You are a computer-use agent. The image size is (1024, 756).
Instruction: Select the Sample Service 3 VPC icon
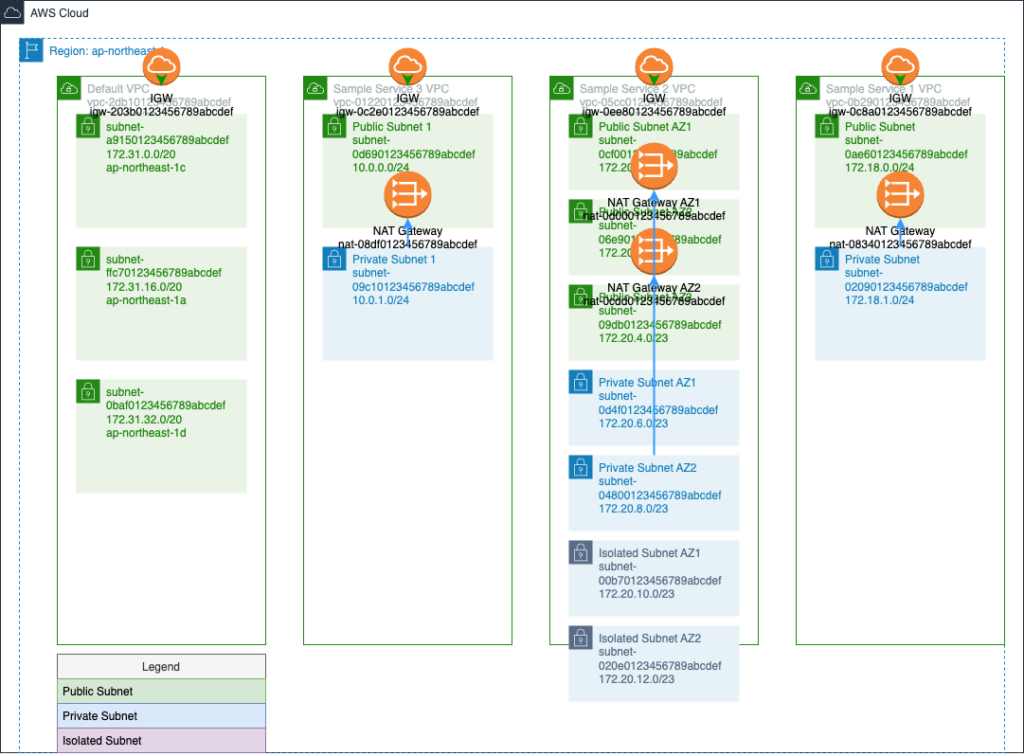(x=315, y=88)
